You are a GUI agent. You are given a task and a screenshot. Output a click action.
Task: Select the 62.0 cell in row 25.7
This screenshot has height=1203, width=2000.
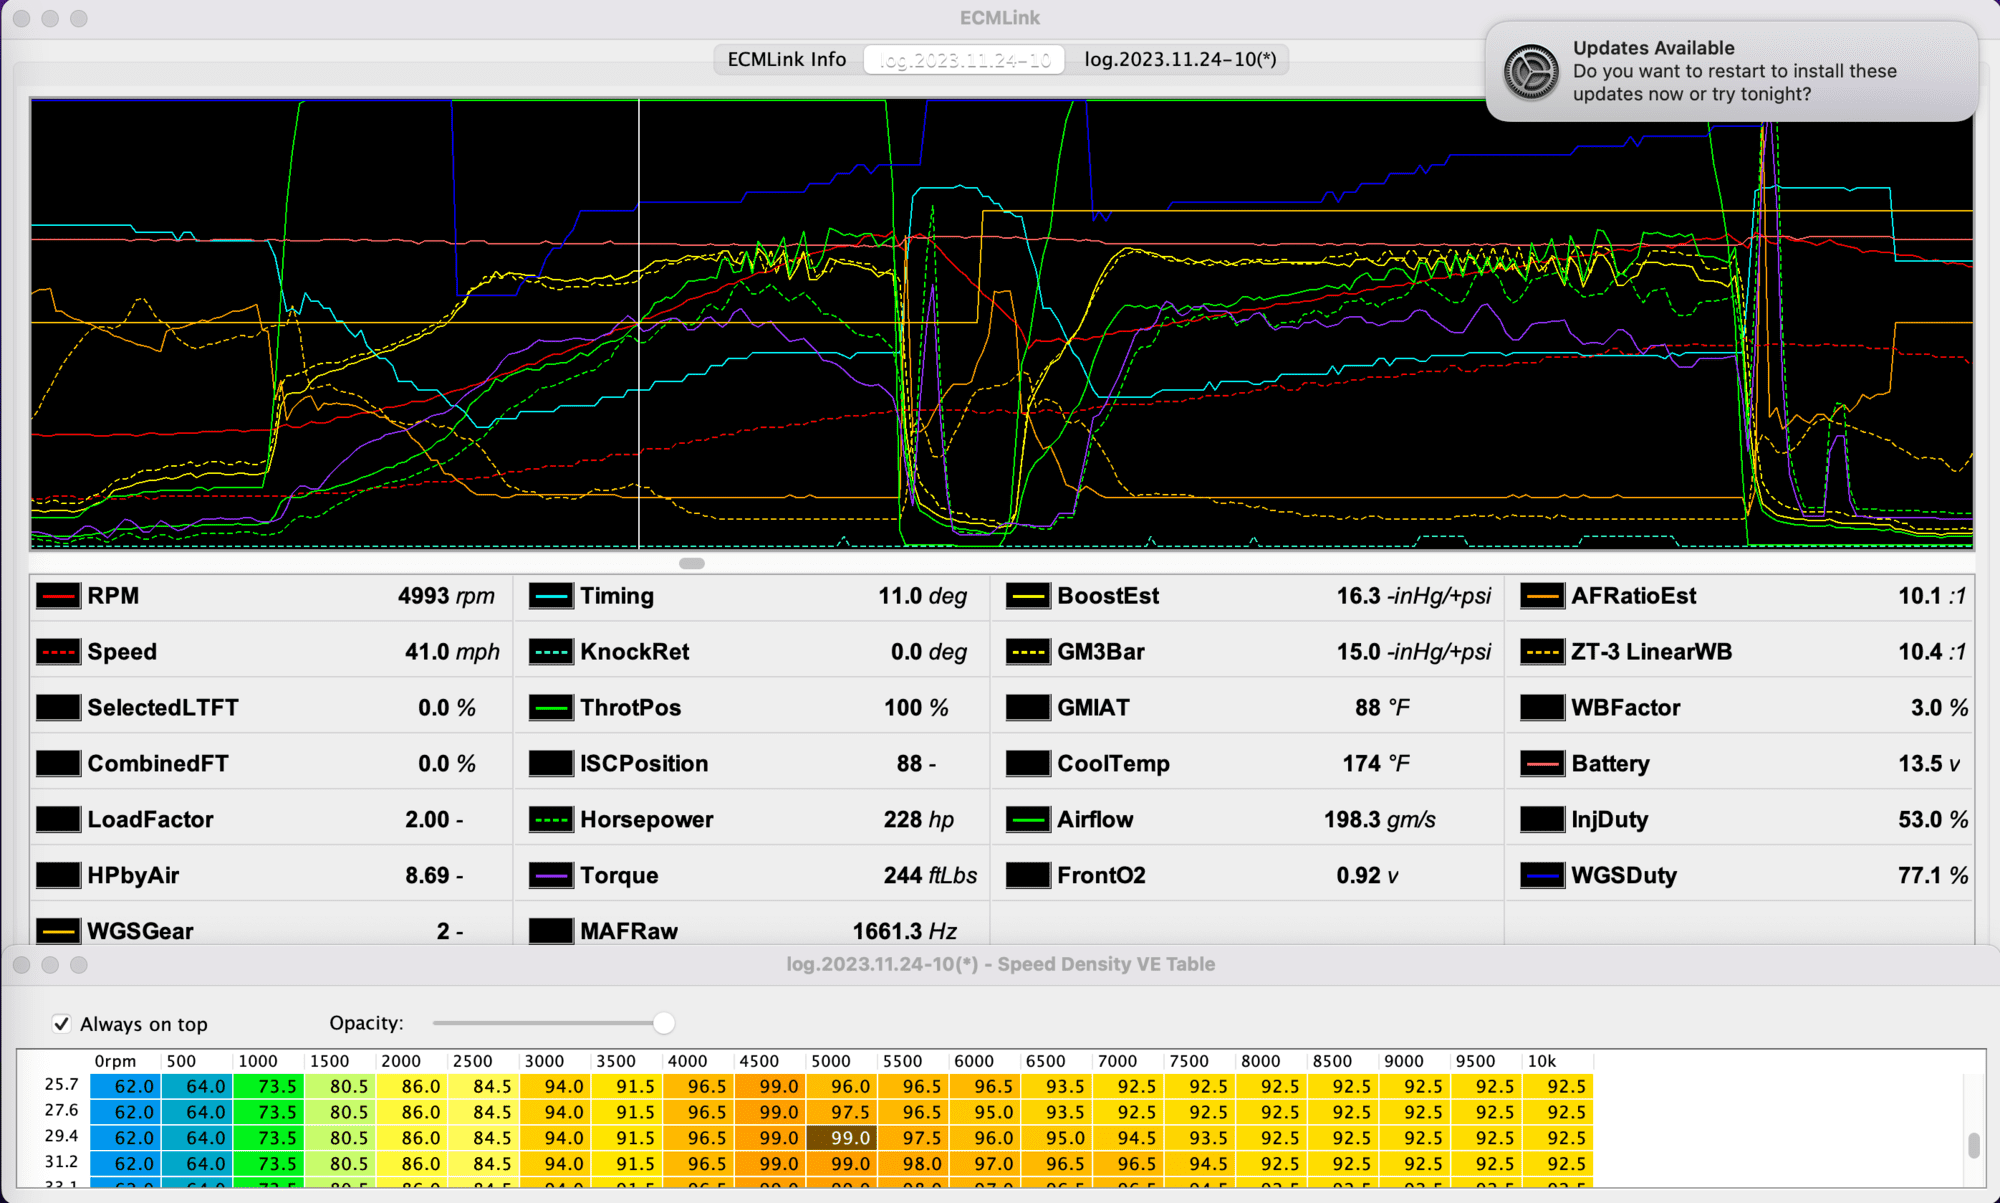coord(126,1087)
